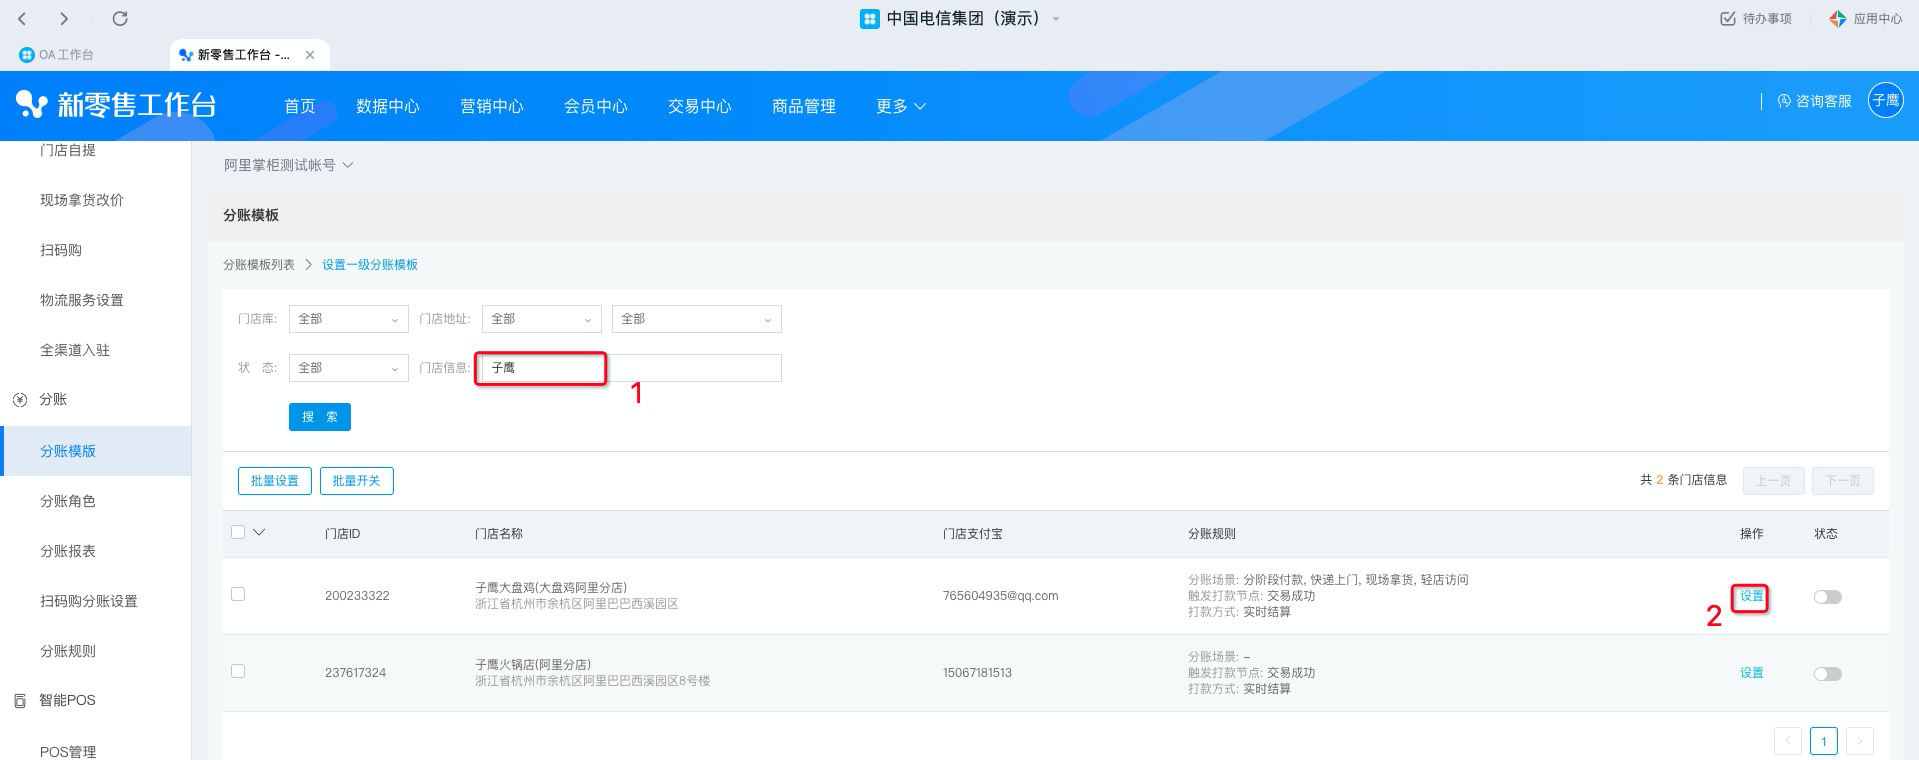1919x760 pixels.
Task: Go to the previous pagination arrow
Action: 1788,741
